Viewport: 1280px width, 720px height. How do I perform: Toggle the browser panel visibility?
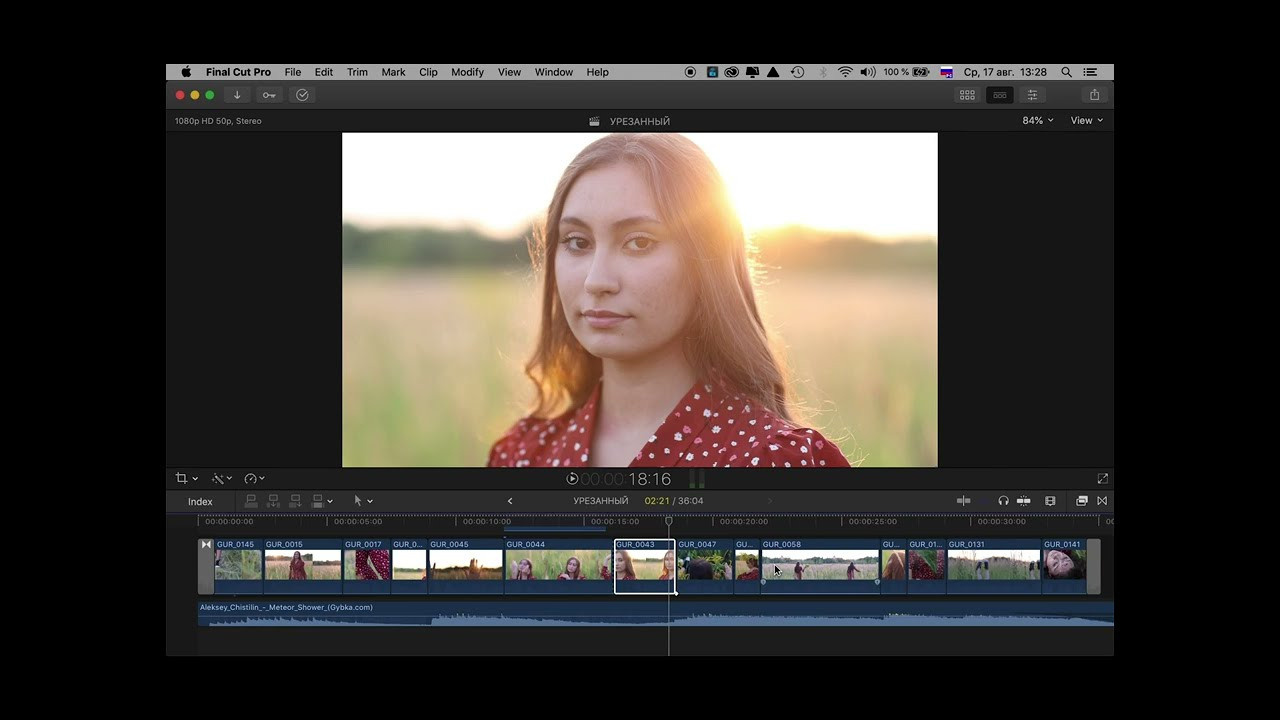tap(967, 95)
